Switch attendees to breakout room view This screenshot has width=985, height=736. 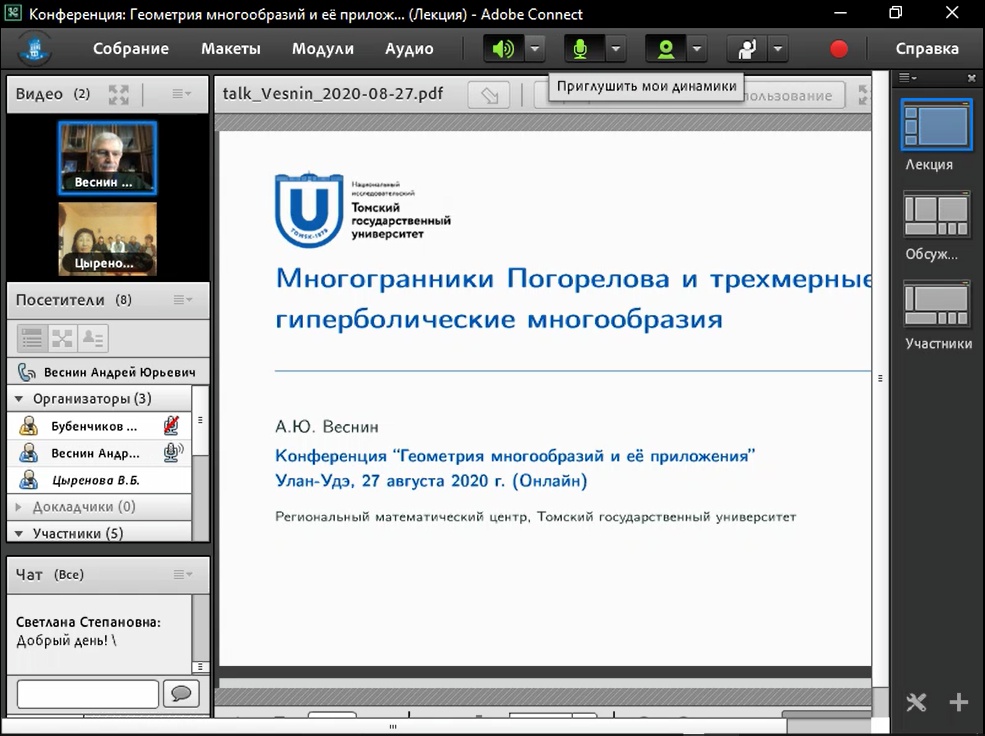click(62, 338)
